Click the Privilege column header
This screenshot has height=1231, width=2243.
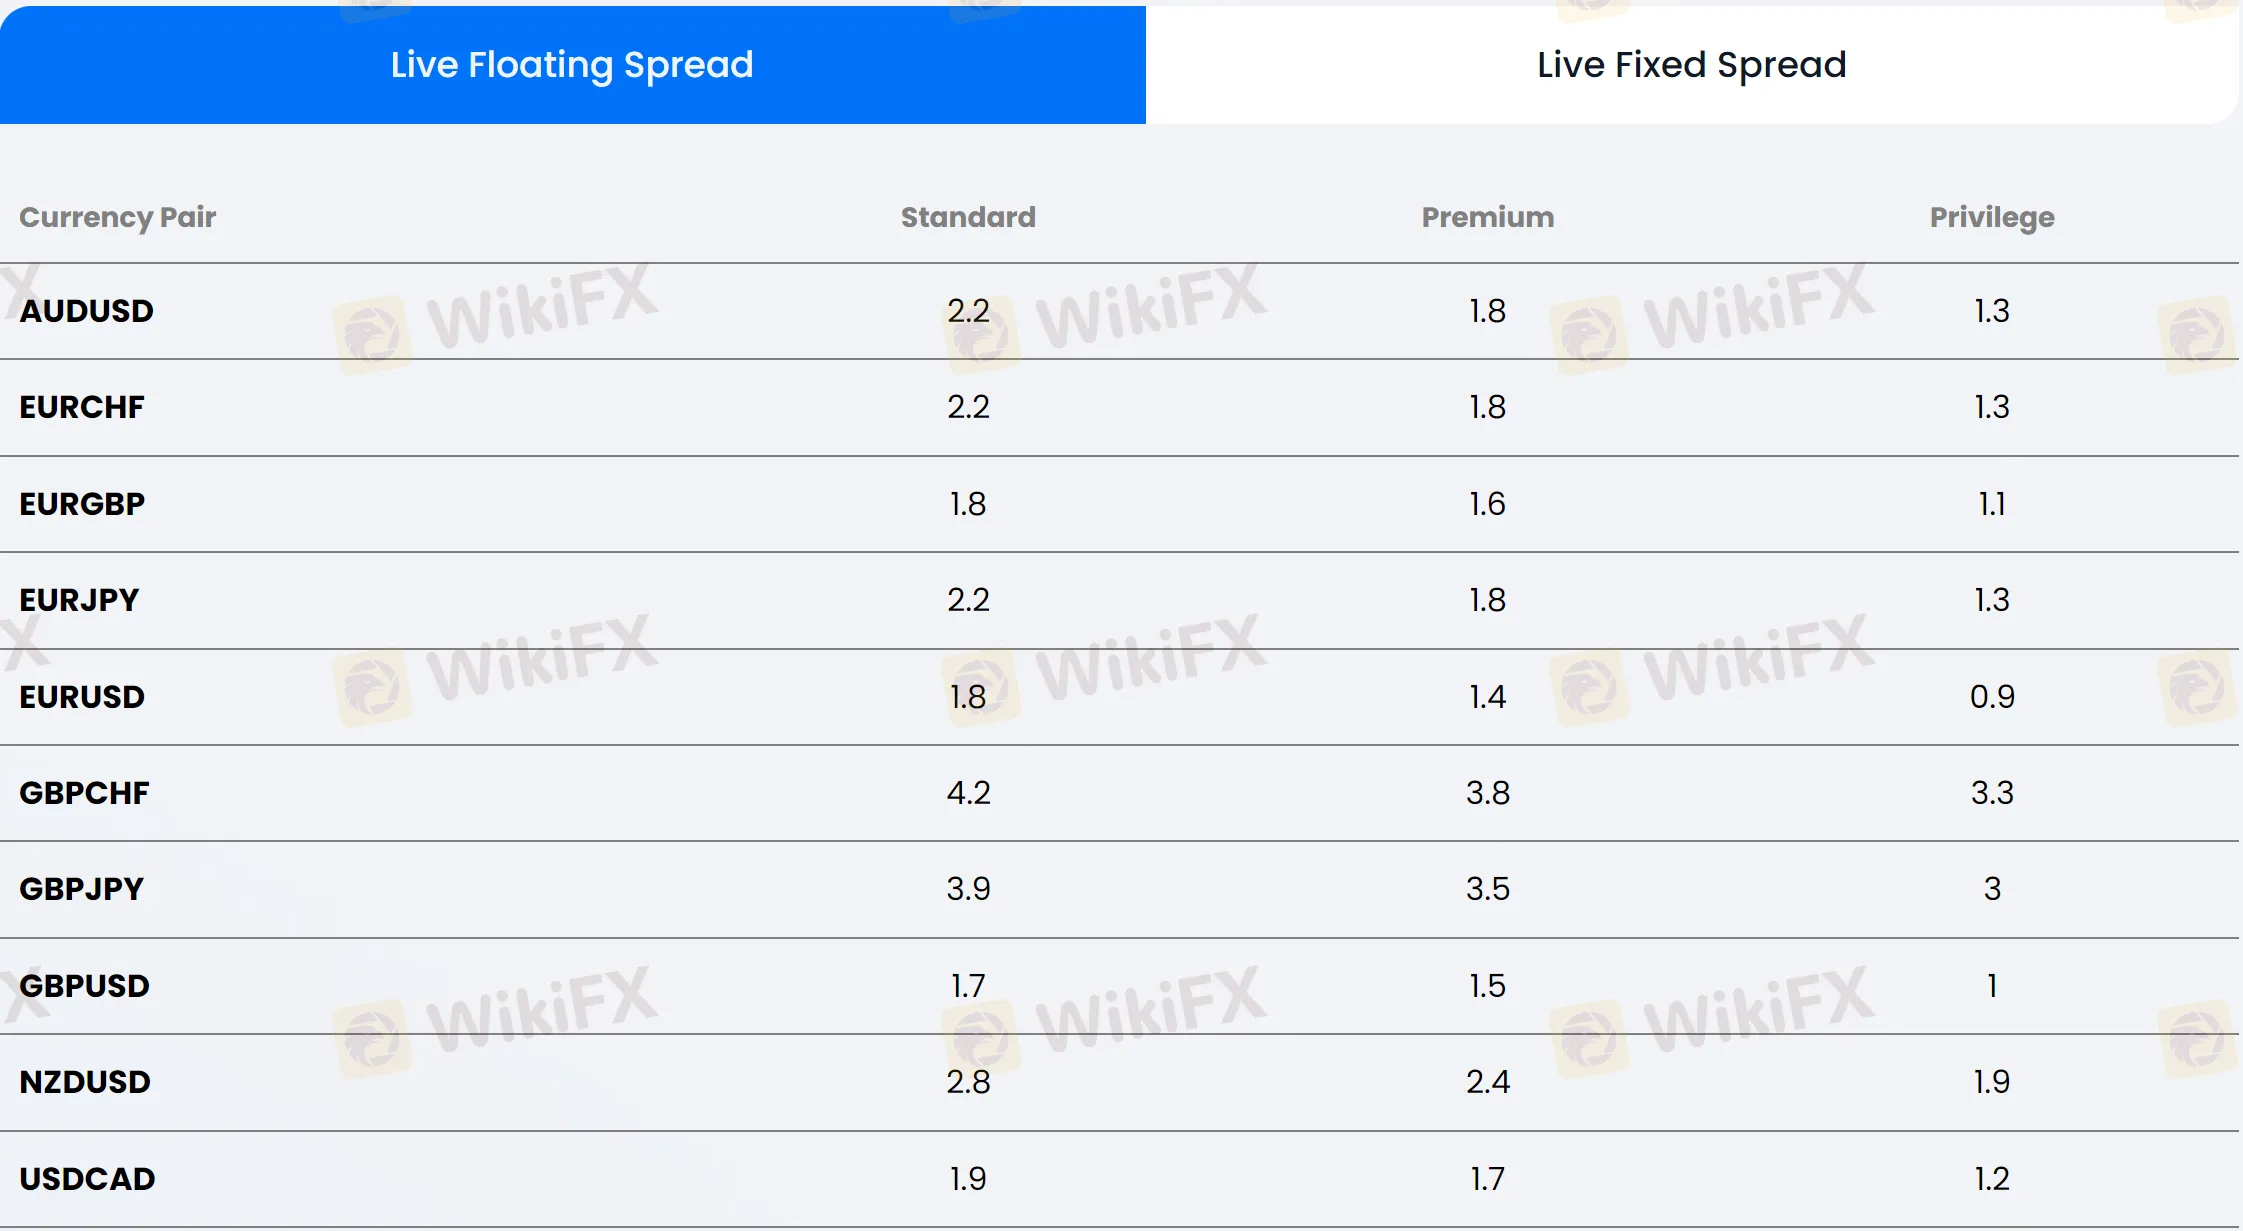point(1991,217)
